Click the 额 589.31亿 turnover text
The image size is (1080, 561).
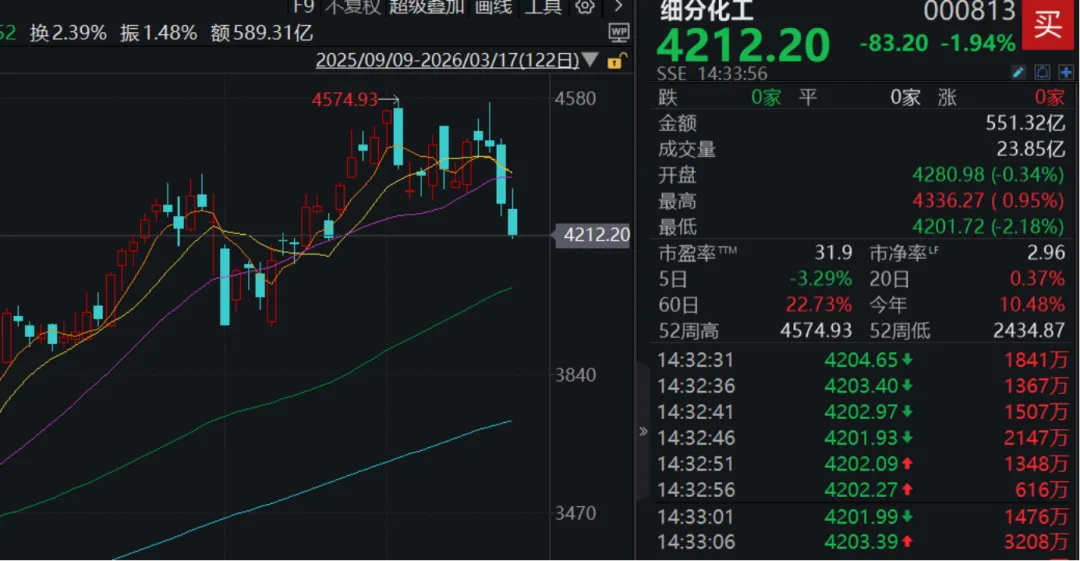(x=262, y=33)
